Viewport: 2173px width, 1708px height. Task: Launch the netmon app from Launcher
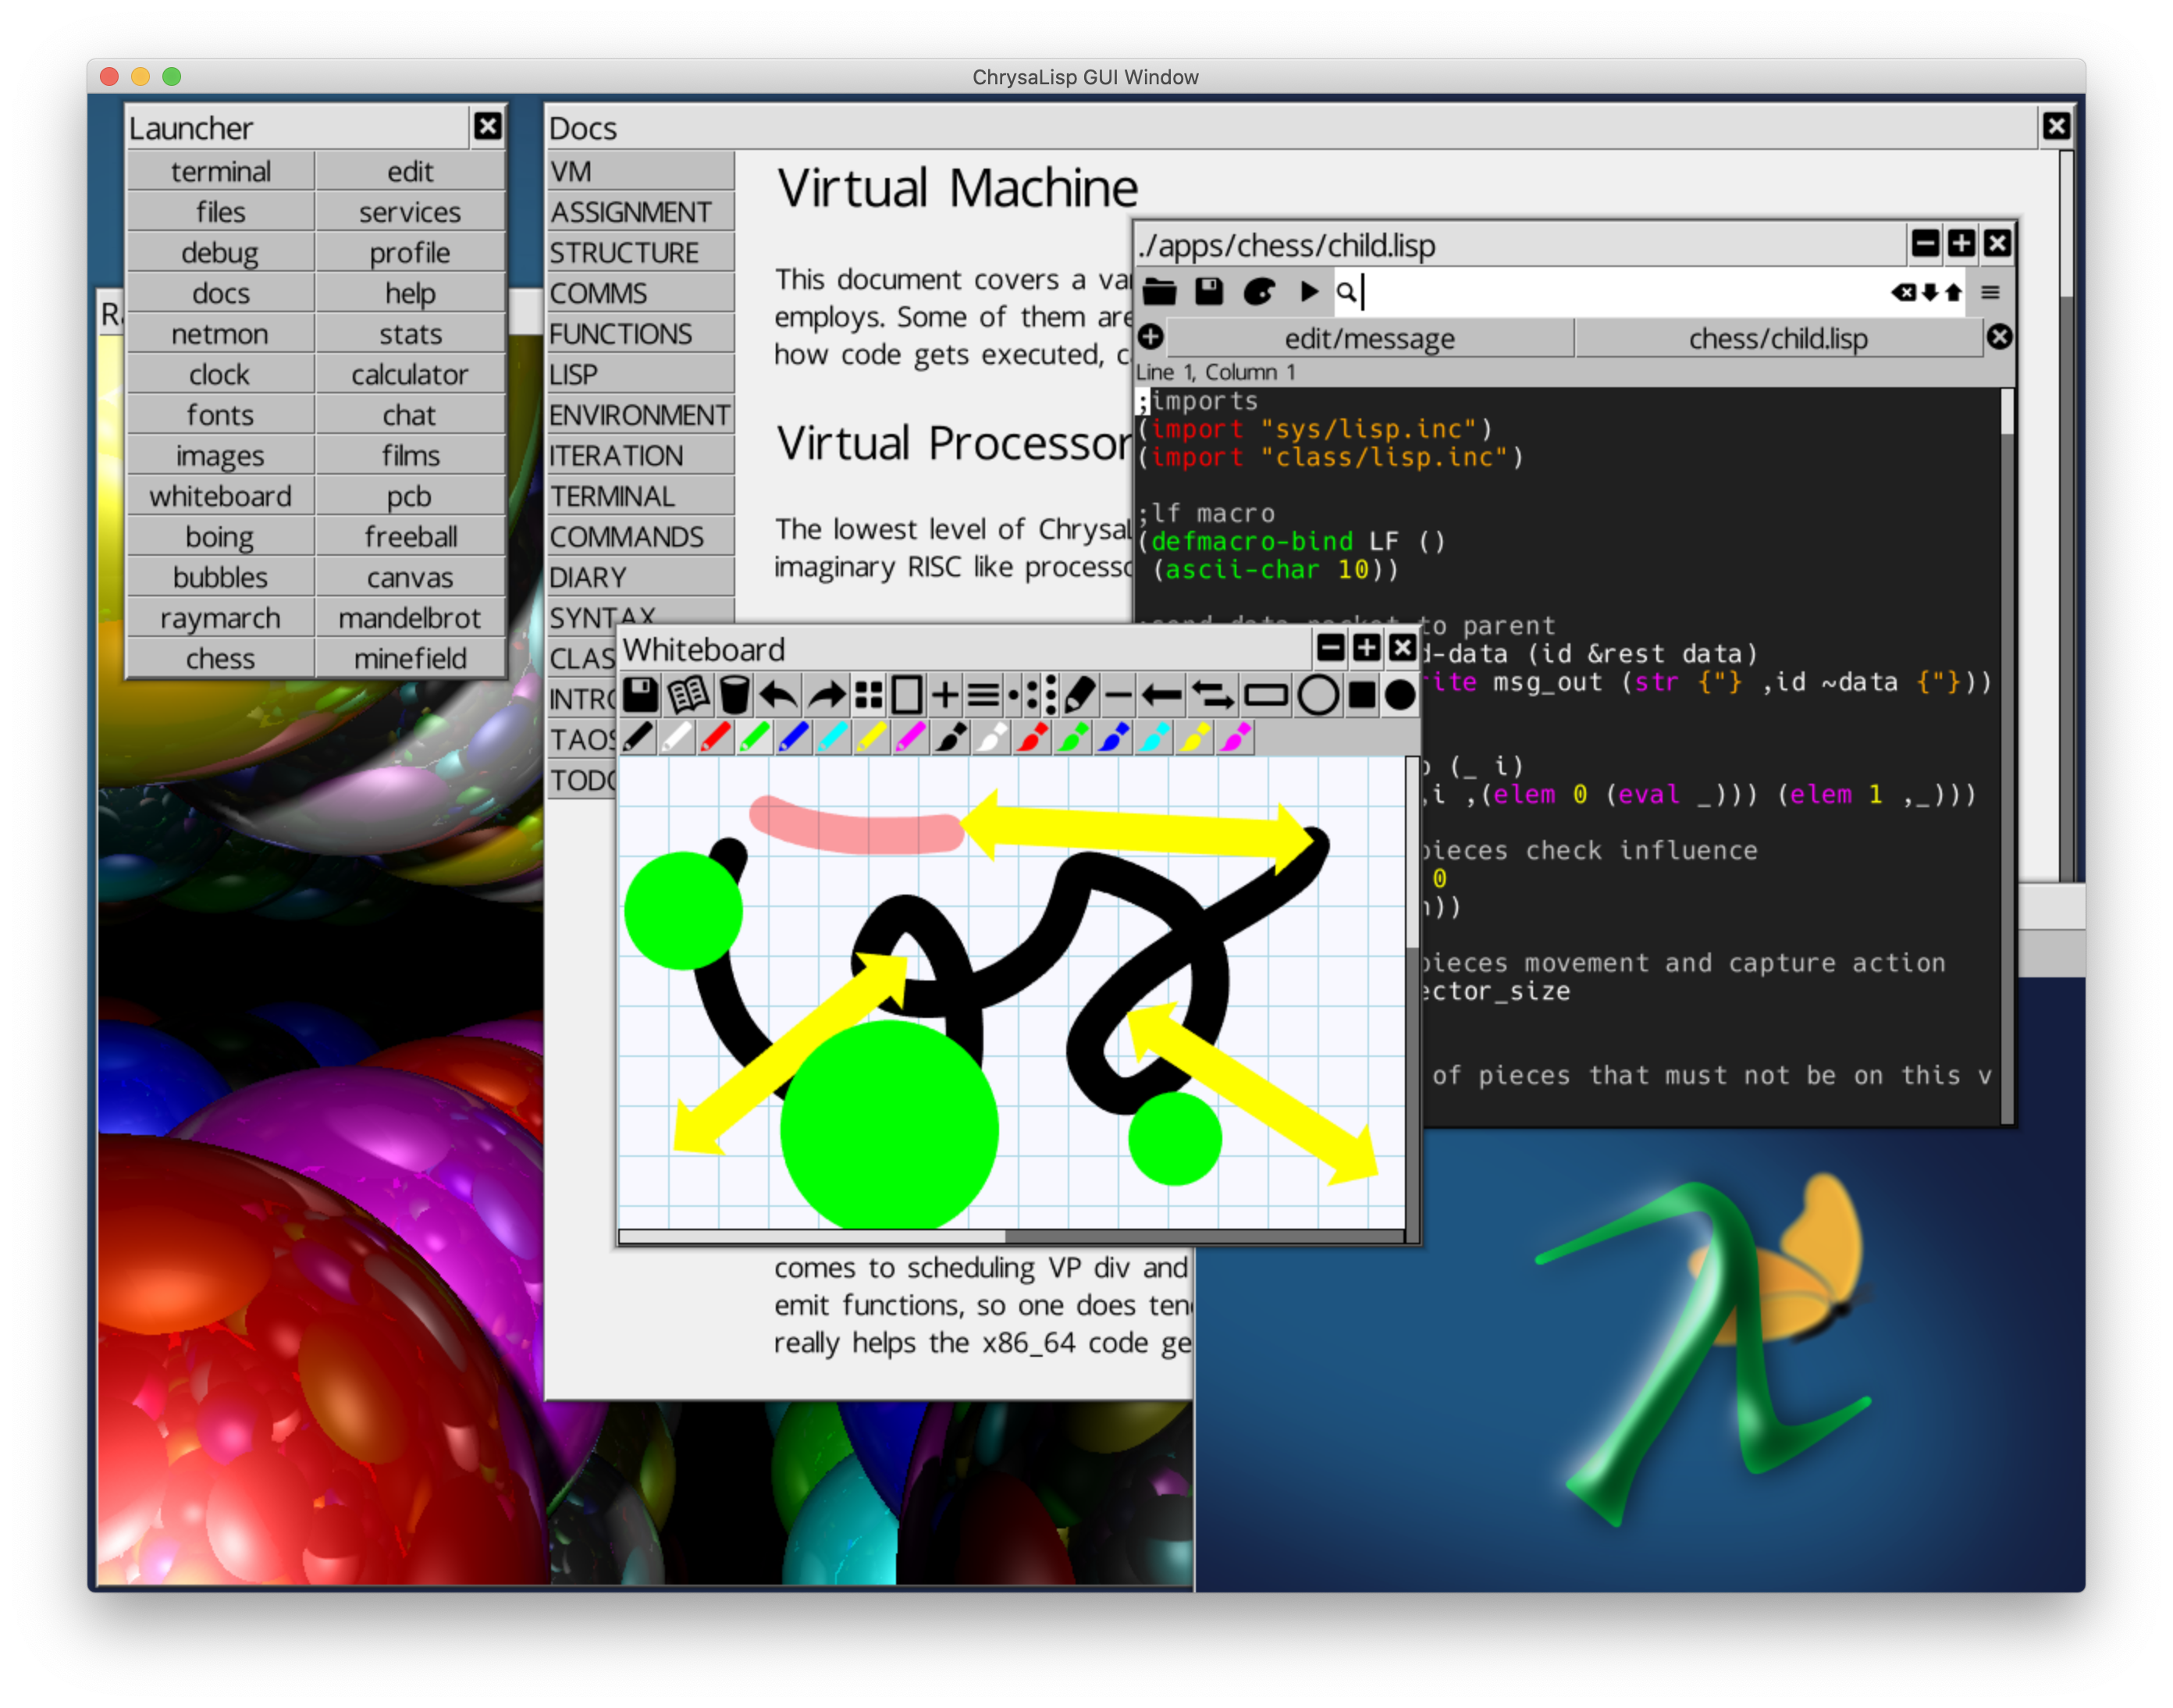[220, 334]
